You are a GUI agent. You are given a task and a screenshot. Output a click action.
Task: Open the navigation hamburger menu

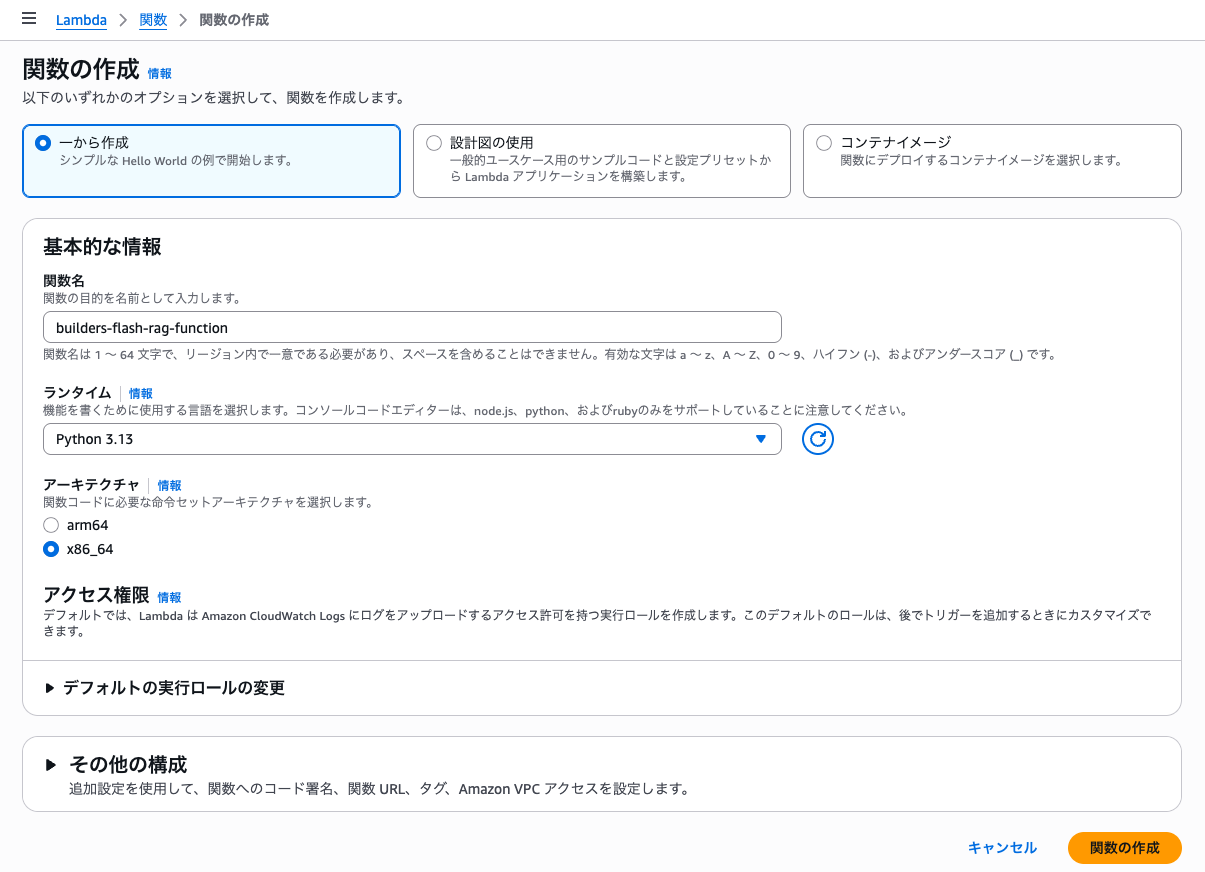tap(28, 19)
